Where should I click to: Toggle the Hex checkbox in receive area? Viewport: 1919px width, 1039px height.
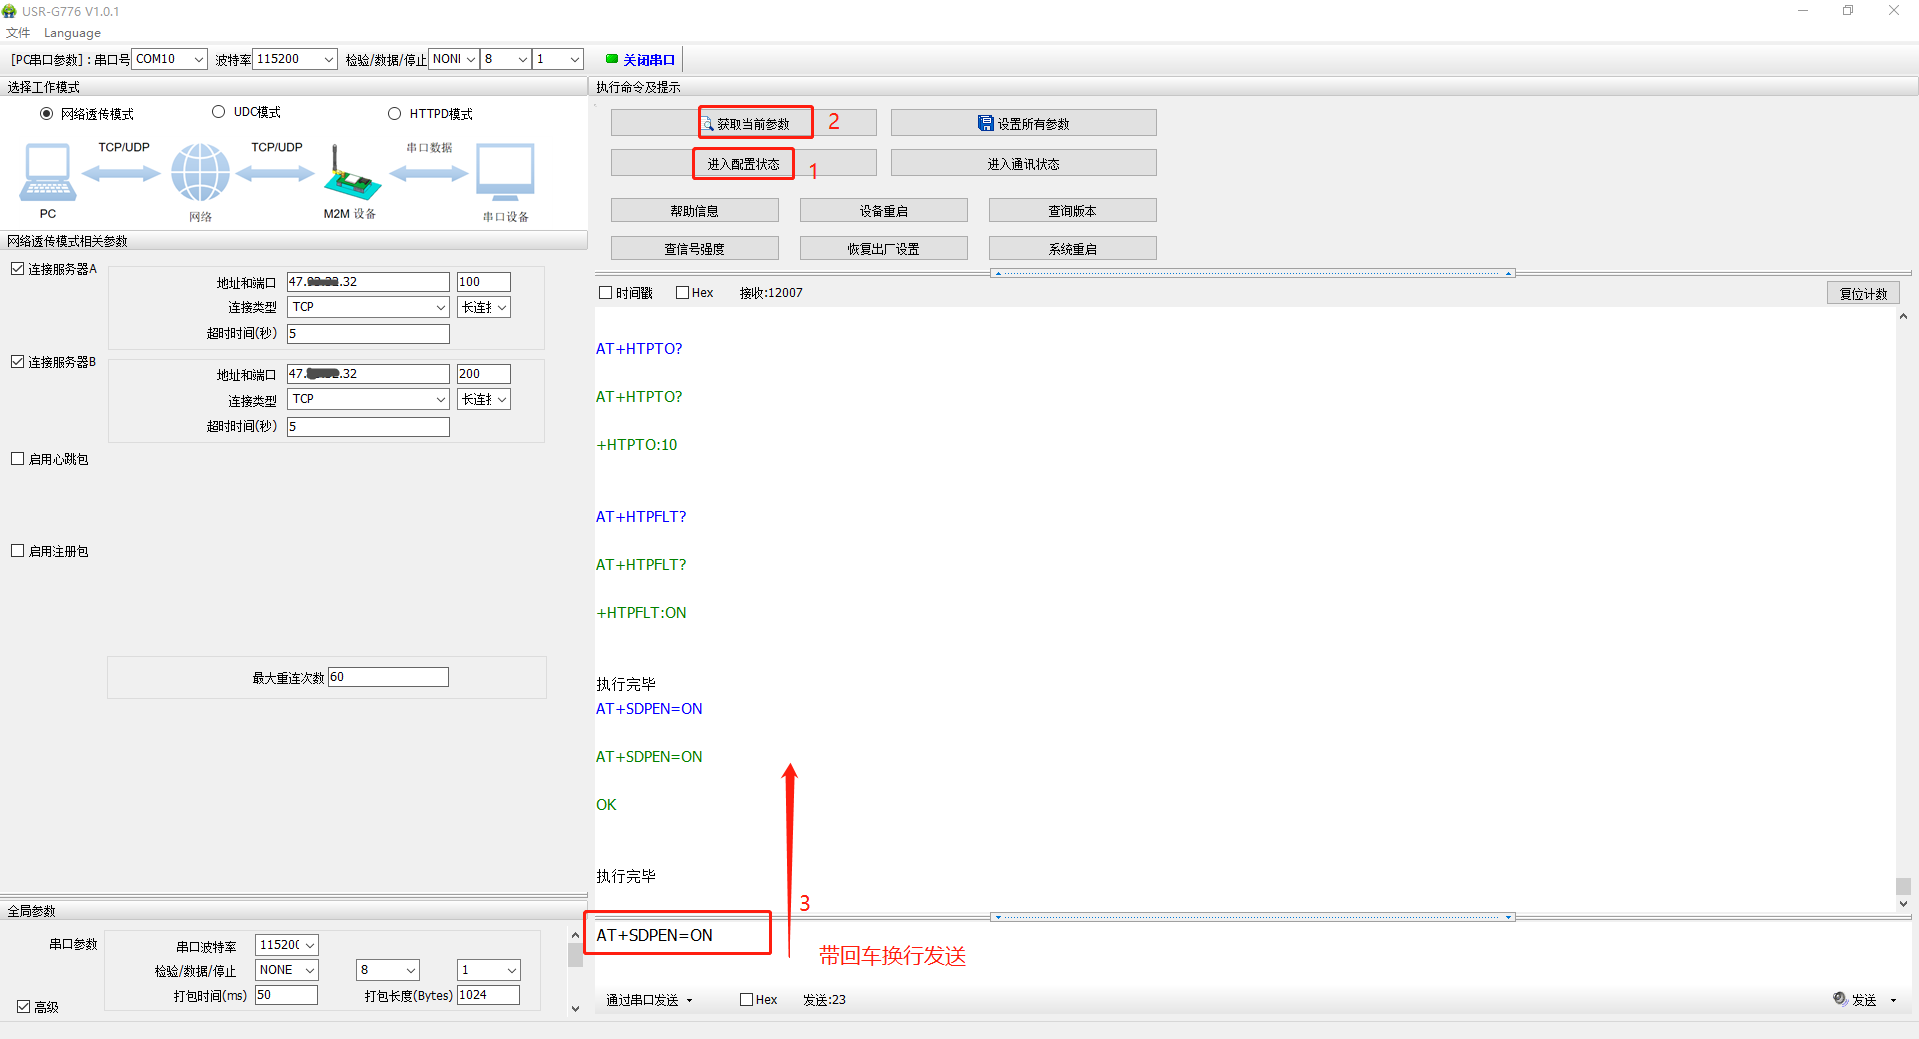[x=683, y=293]
